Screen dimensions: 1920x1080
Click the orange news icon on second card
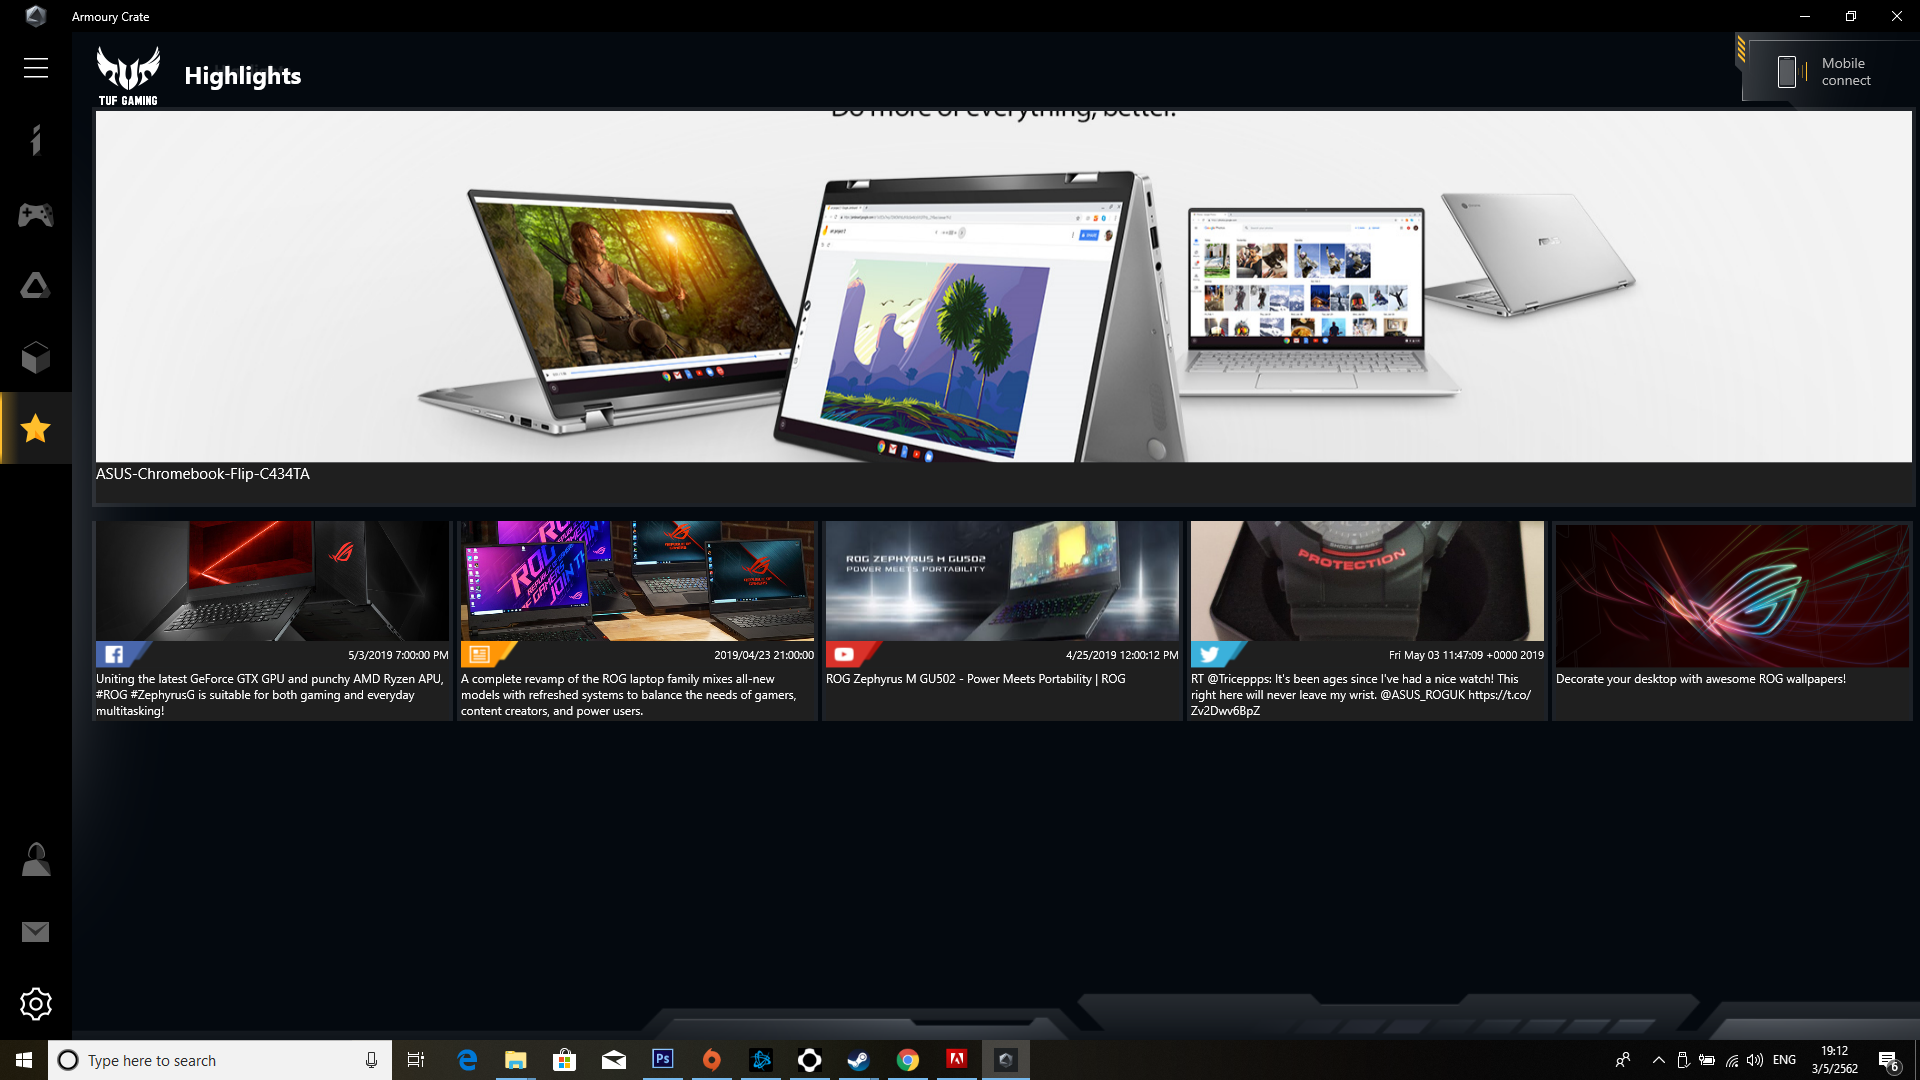pos(480,655)
